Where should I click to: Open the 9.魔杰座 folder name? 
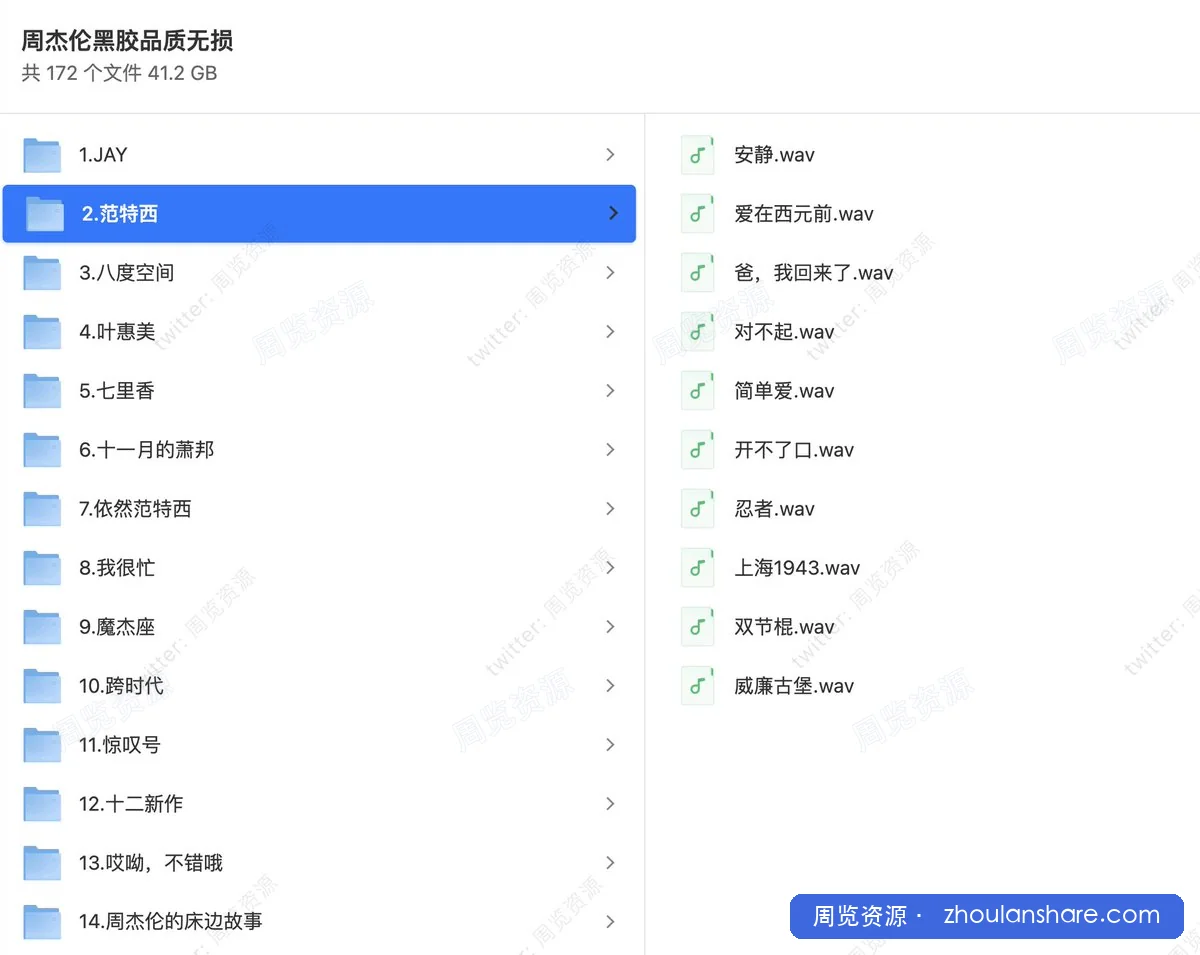117,627
